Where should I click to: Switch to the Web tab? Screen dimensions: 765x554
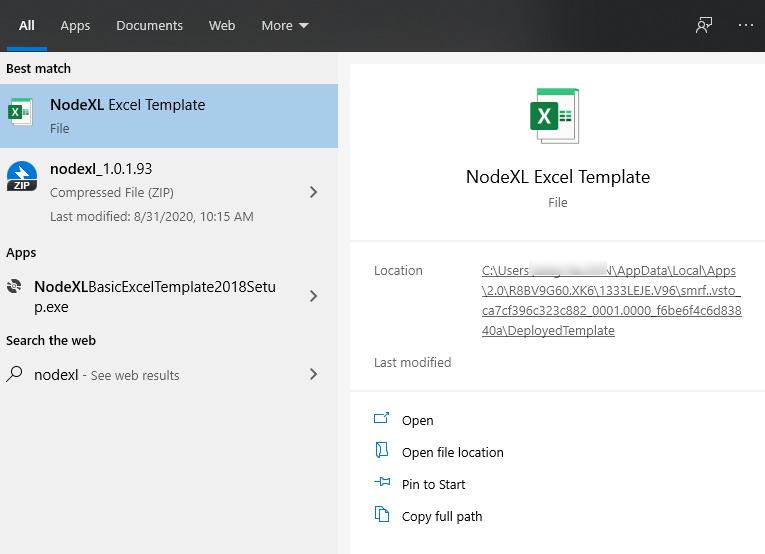[x=222, y=25]
